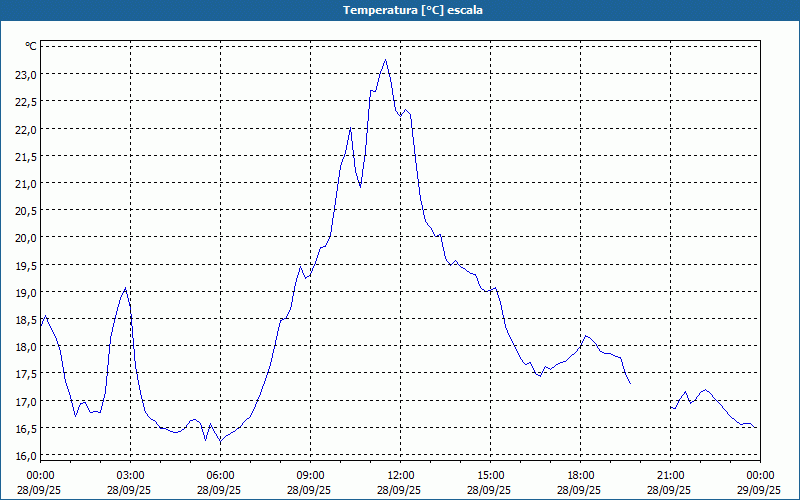Select the 06:00 x-axis time label
The image size is (800, 500).
220,475
